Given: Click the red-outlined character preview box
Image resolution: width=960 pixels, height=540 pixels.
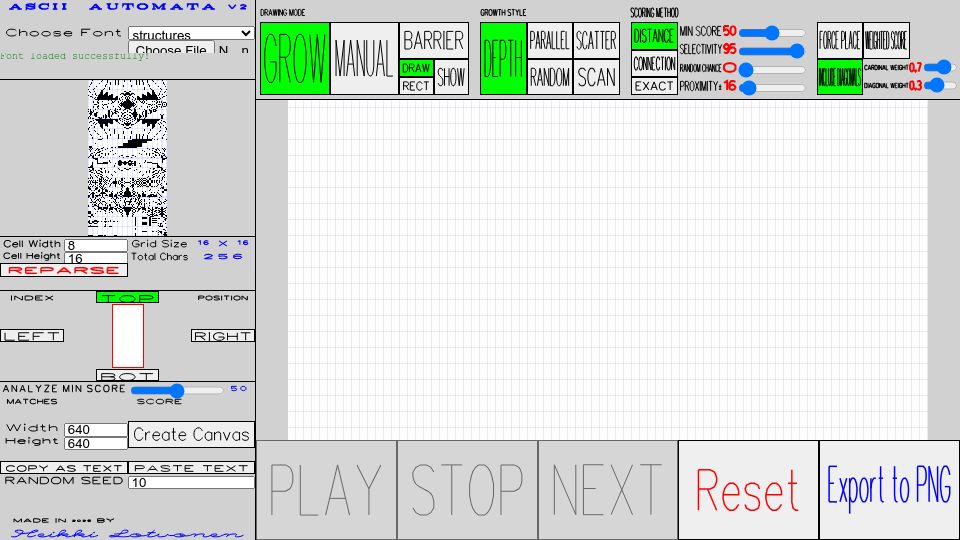Looking at the screenshot, I should coord(128,336).
